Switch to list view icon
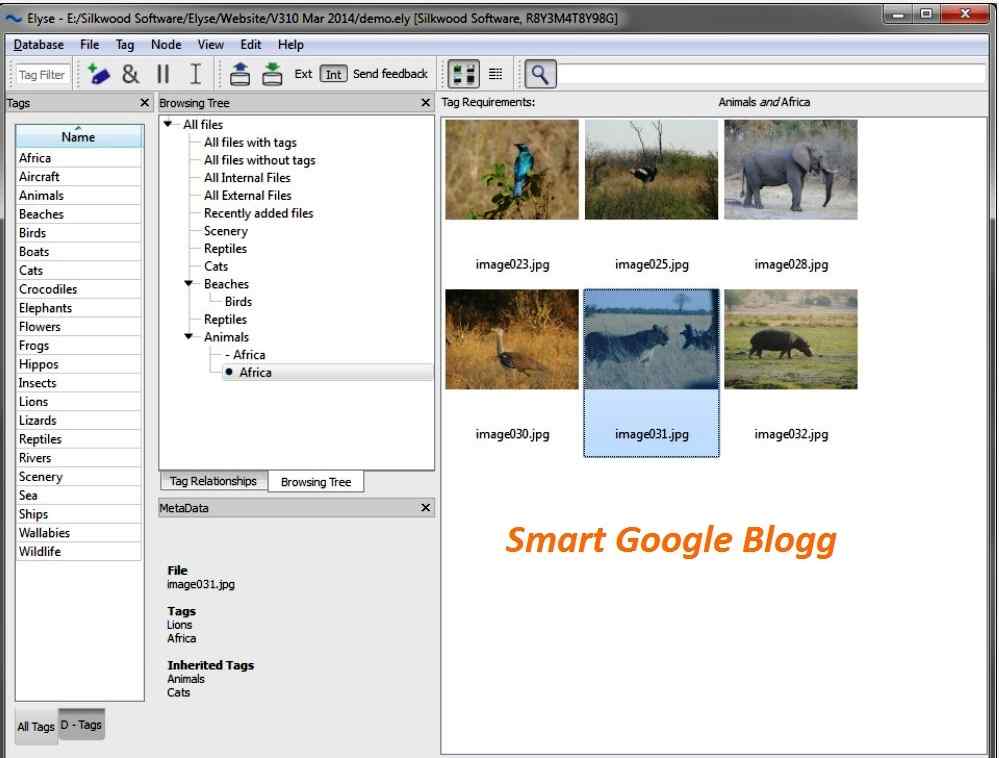Viewport: 999px width, 758px height. (496, 72)
